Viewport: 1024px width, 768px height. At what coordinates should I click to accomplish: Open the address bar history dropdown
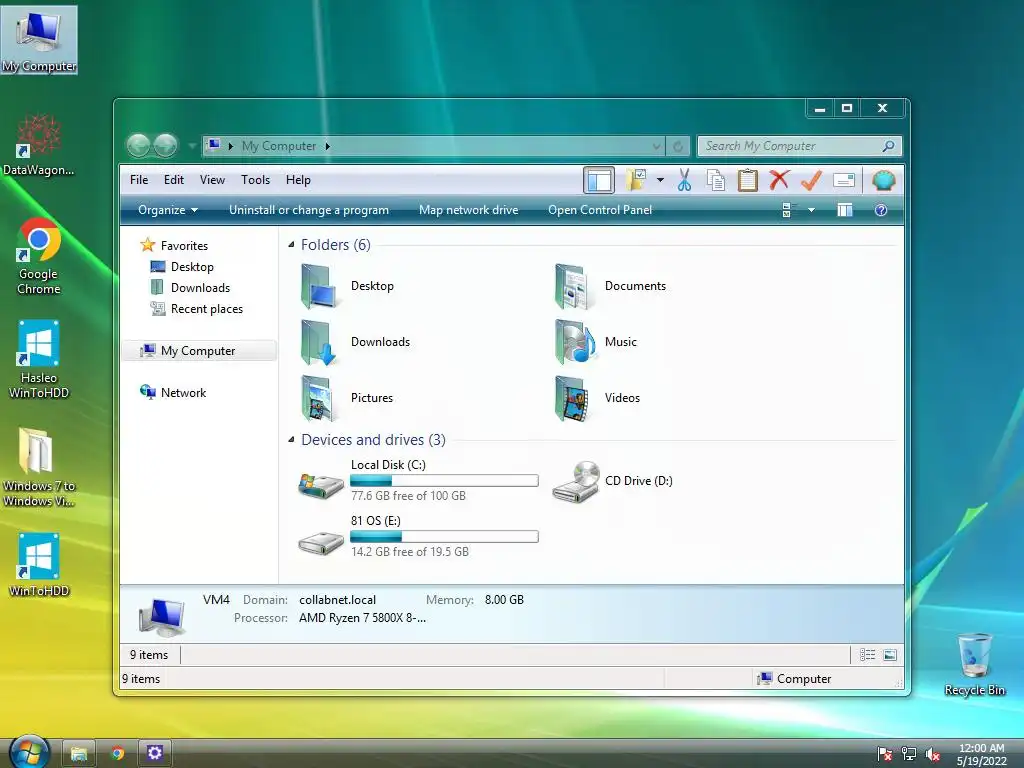[x=657, y=146]
